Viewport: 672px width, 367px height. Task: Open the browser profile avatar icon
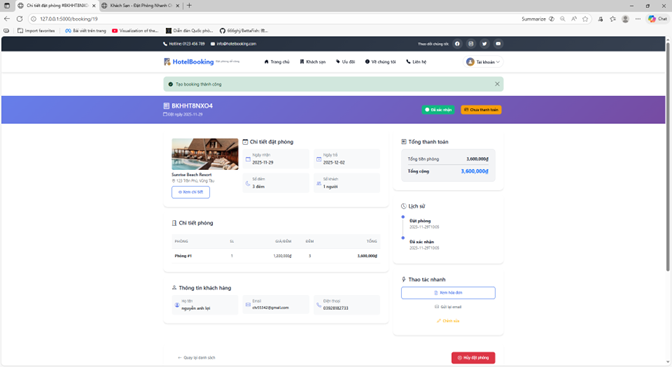(x=625, y=19)
